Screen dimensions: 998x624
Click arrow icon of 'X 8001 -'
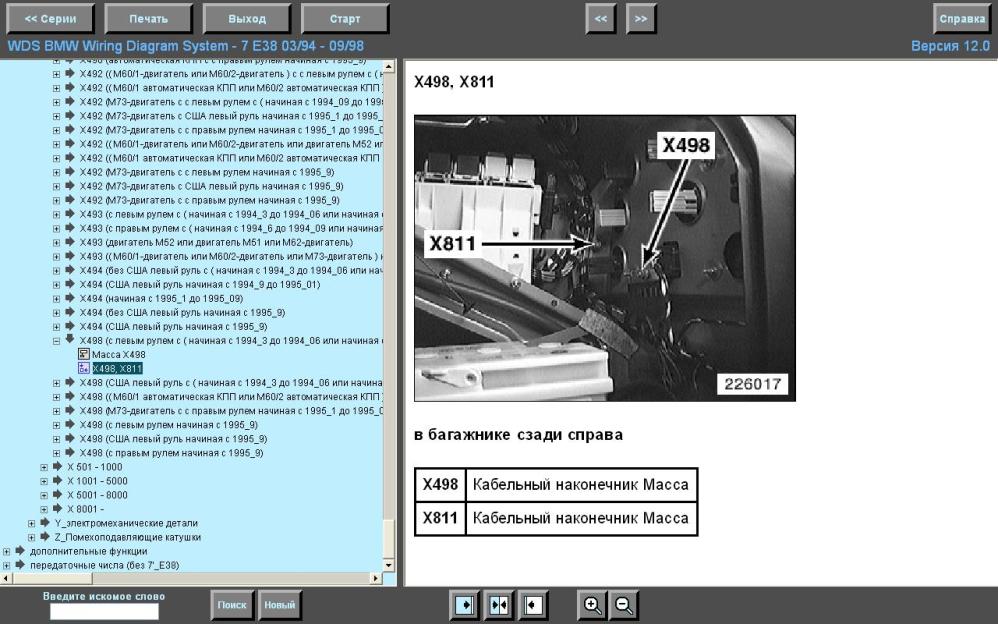[x=57, y=508]
